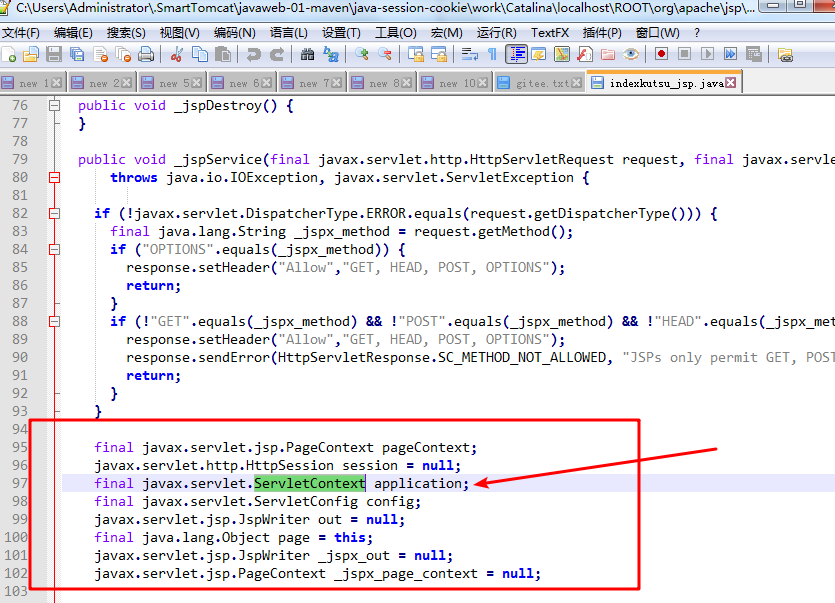Toggle the monitoring eye icon
This screenshot has width=835, height=603.
click(x=631, y=54)
